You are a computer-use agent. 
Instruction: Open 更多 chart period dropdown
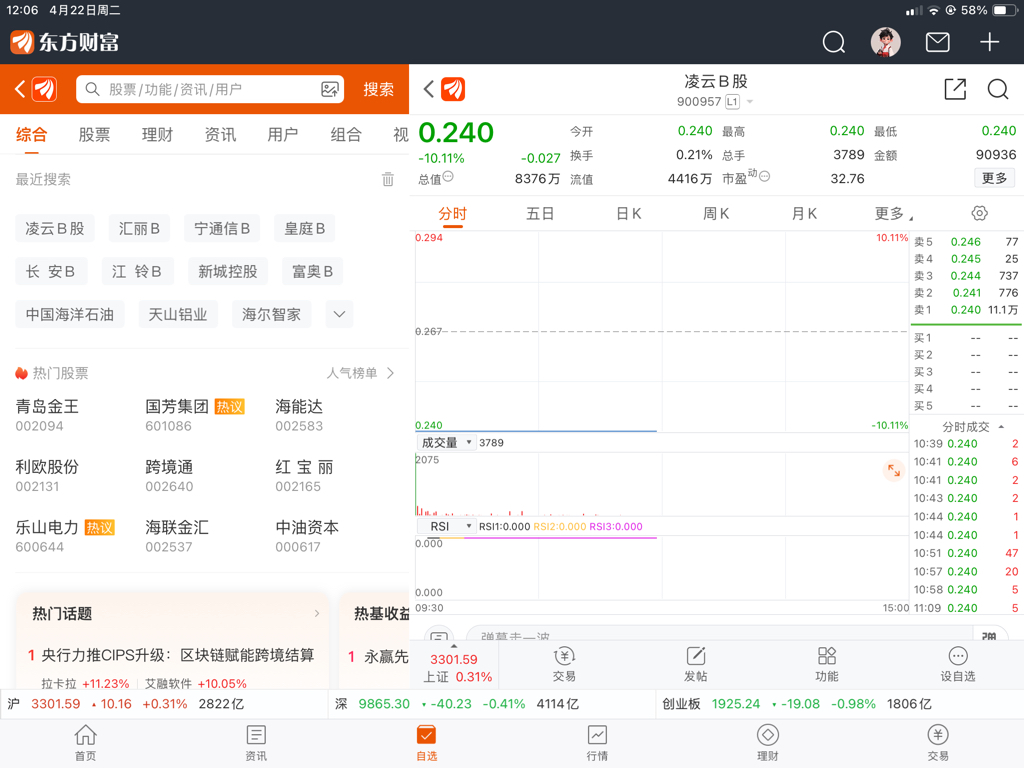click(893, 214)
